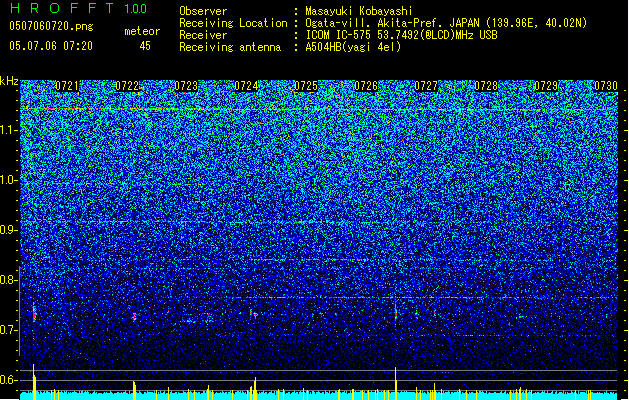
Task: Click the 0723 time marker
Action: (x=186, y=86)
